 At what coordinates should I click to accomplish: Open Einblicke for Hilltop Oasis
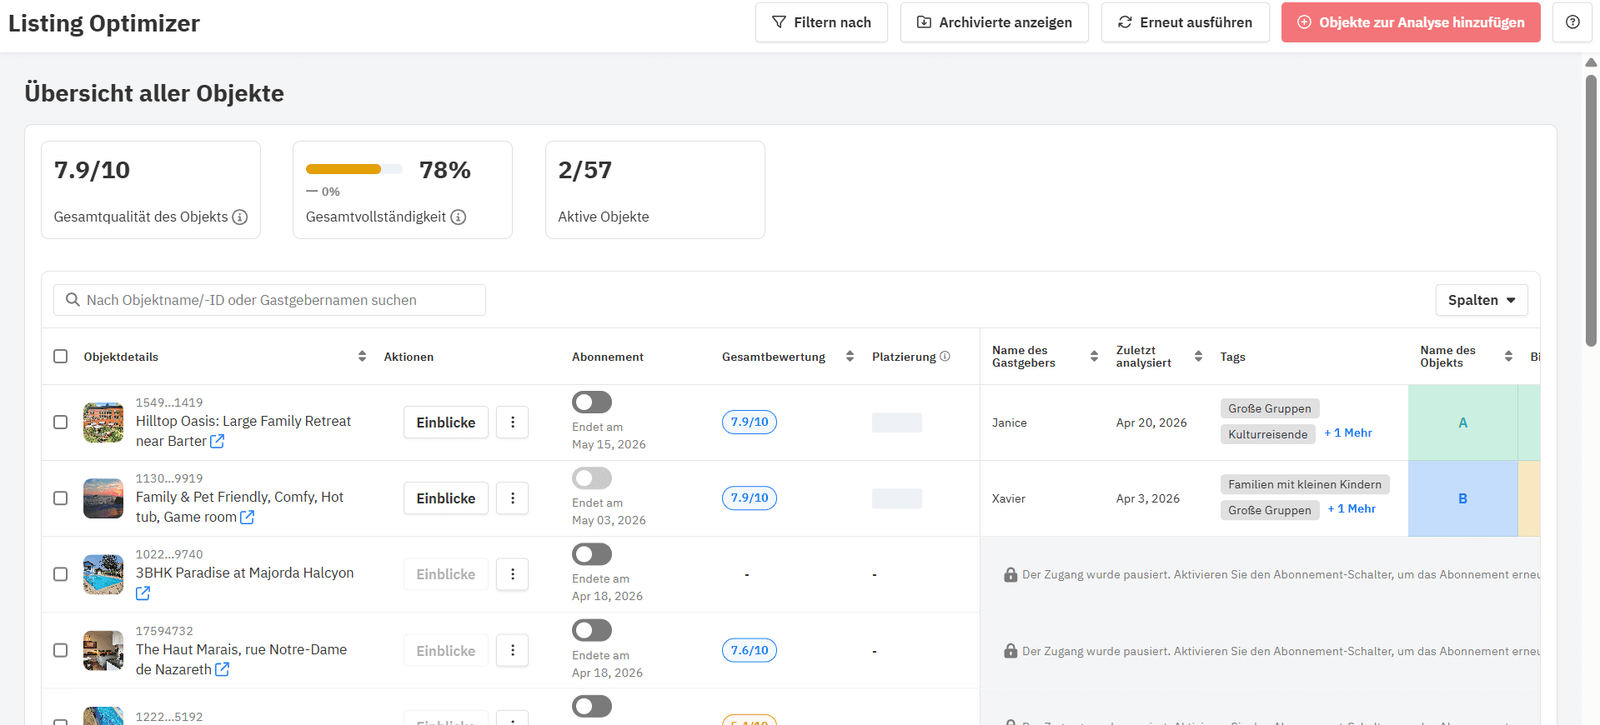click(446, 422)
